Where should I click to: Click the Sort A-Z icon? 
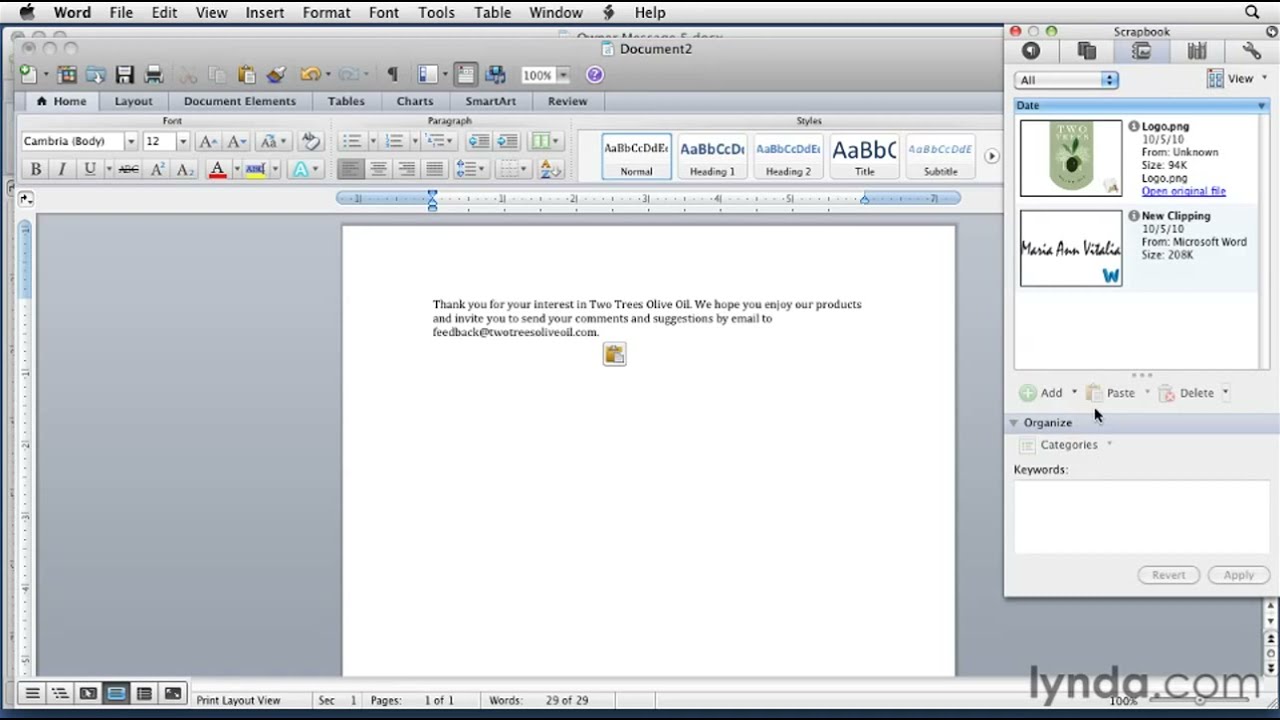coord(549,169)
